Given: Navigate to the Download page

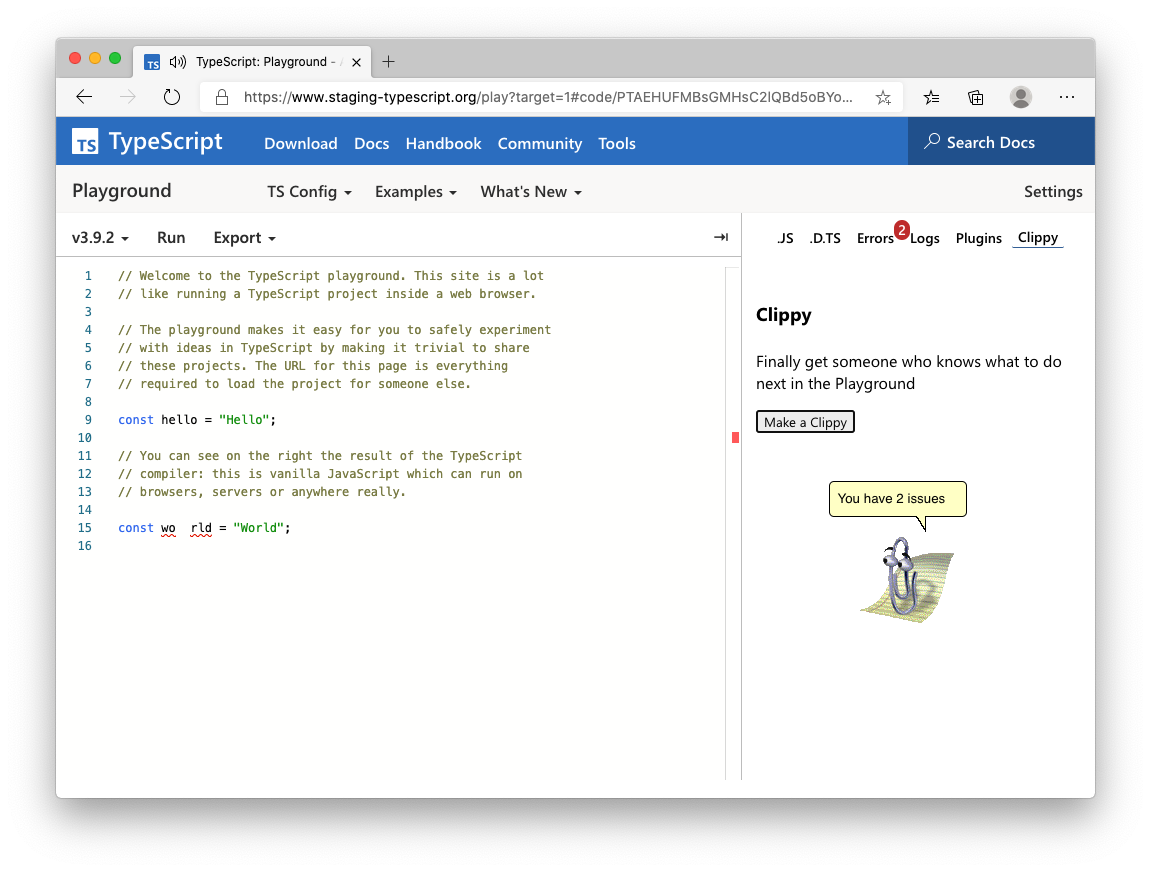Looking at the screenshot, I should (301, 143).
